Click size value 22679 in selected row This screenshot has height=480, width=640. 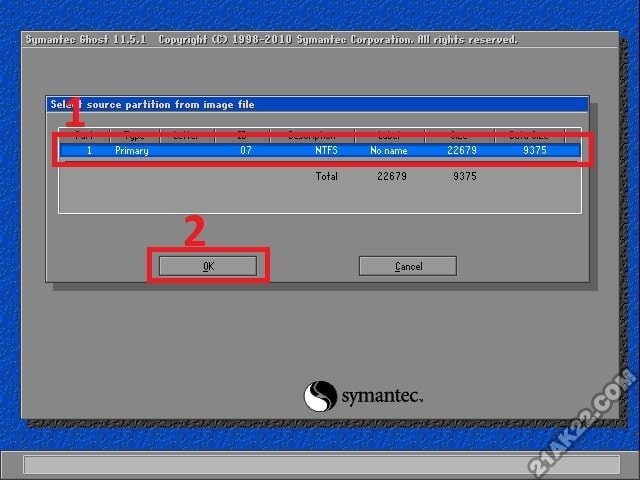462,150
